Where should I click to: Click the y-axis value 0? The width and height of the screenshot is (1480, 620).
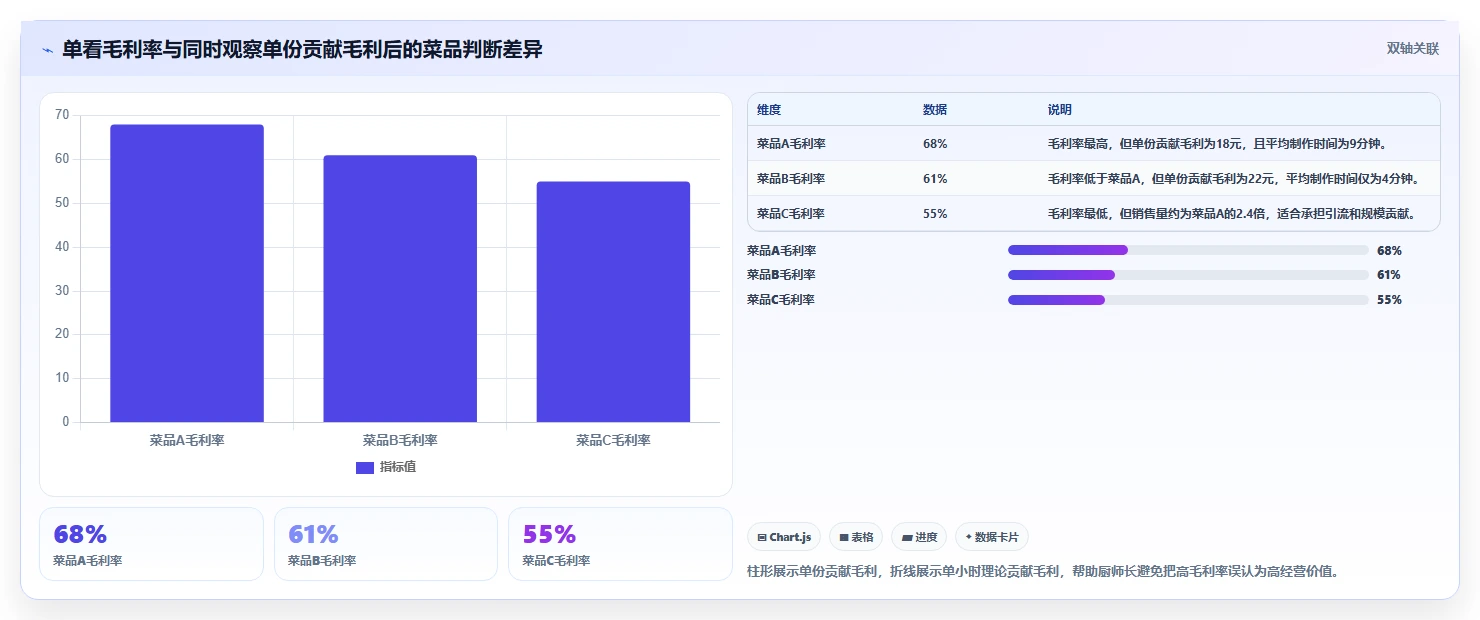tap(66, 422)
